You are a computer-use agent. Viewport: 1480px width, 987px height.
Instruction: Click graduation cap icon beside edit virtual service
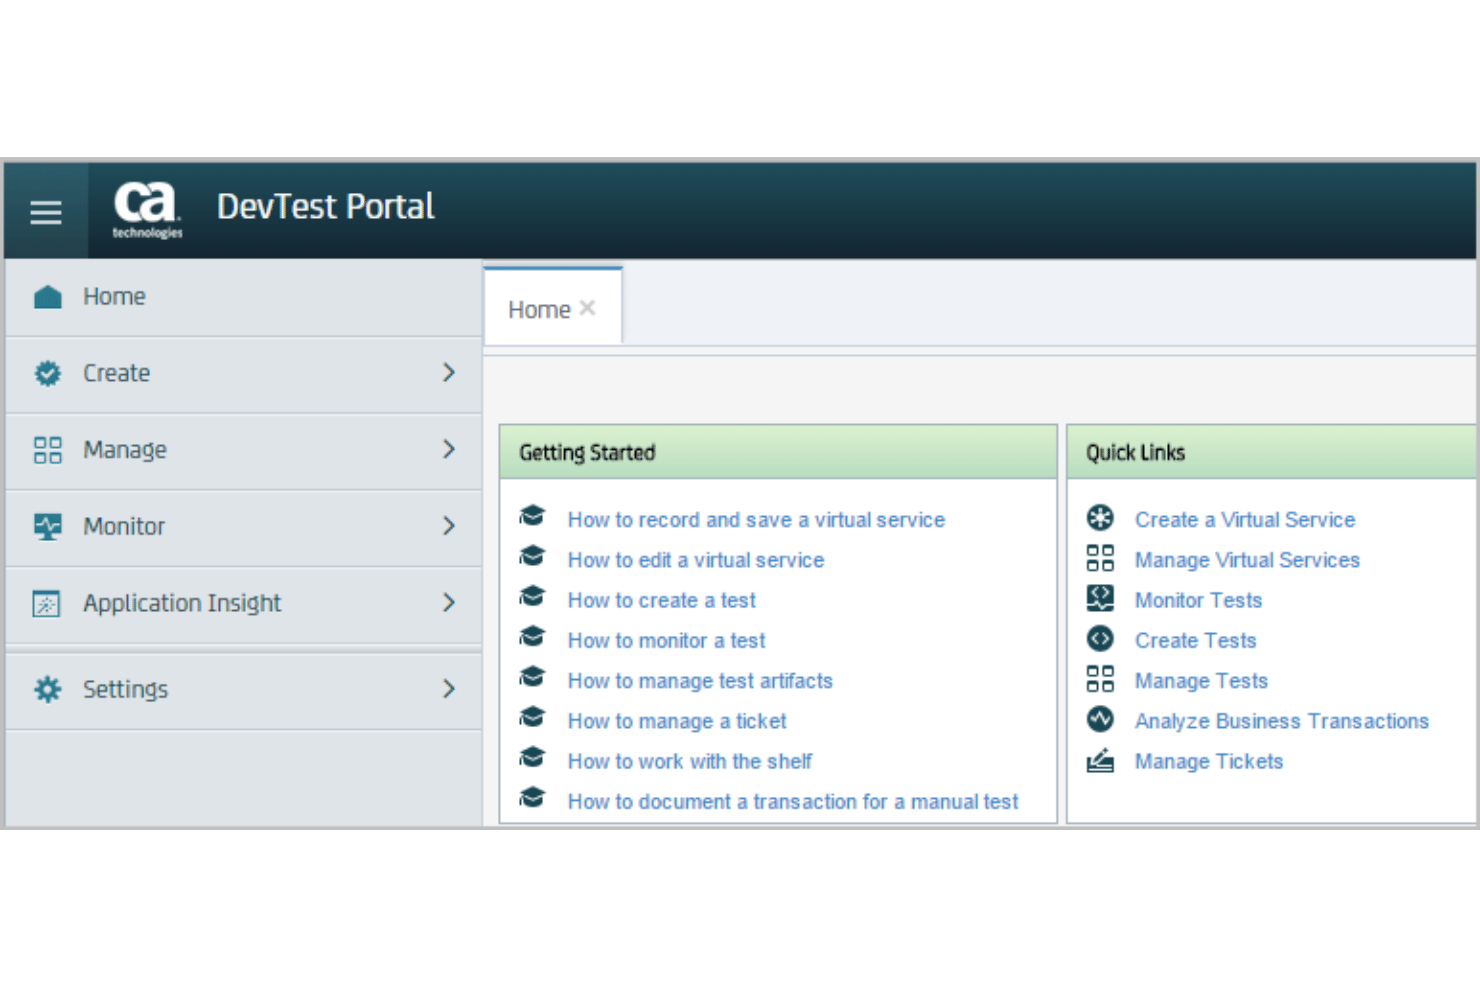[x=532, y=556]
